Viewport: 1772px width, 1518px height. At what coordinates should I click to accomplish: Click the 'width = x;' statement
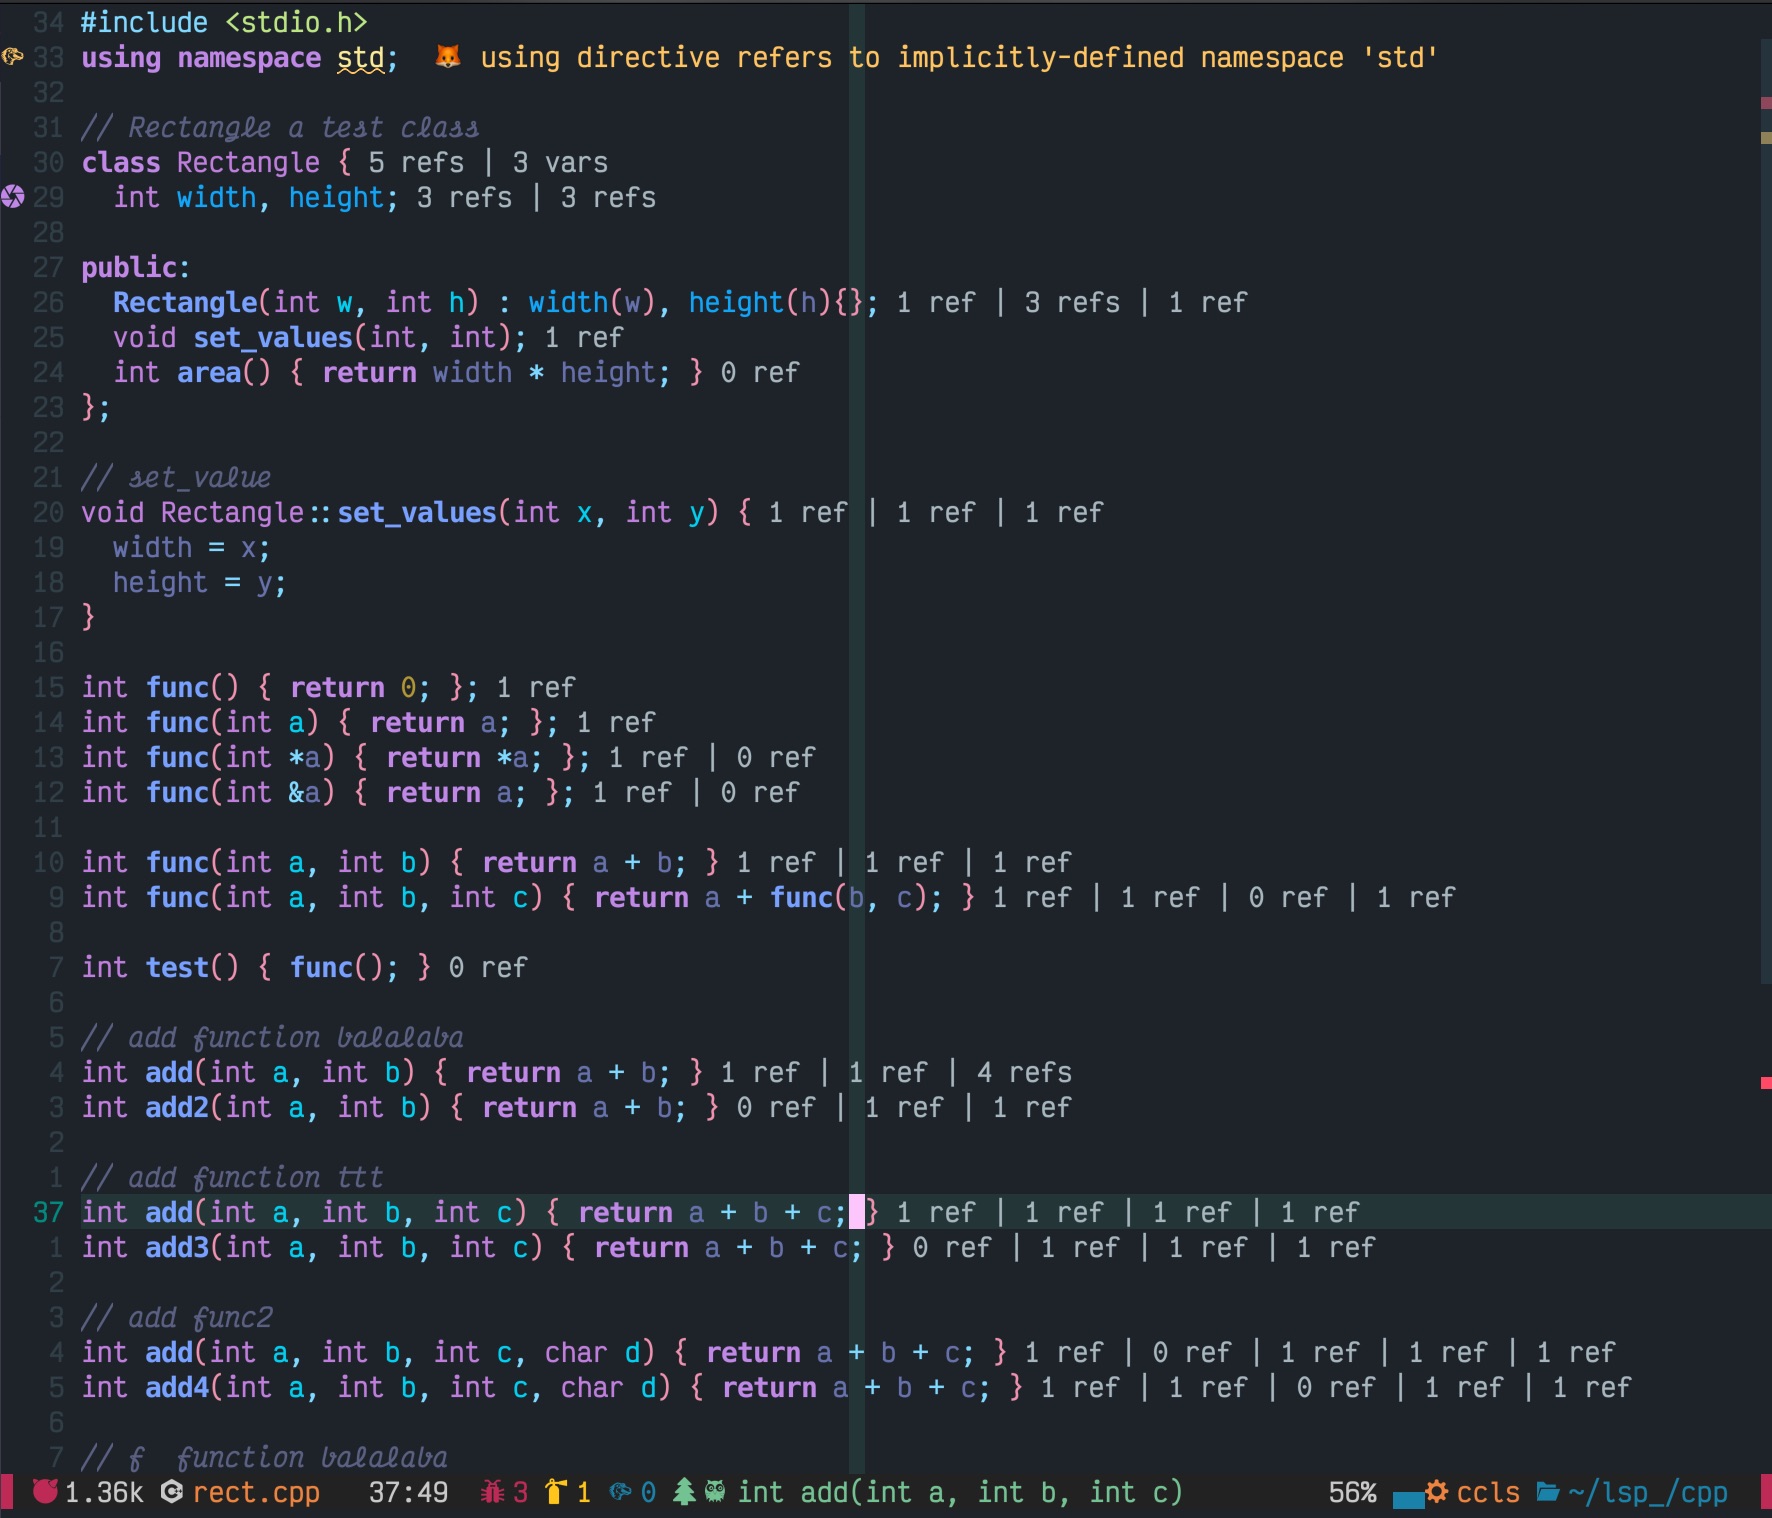pos(192,548)
